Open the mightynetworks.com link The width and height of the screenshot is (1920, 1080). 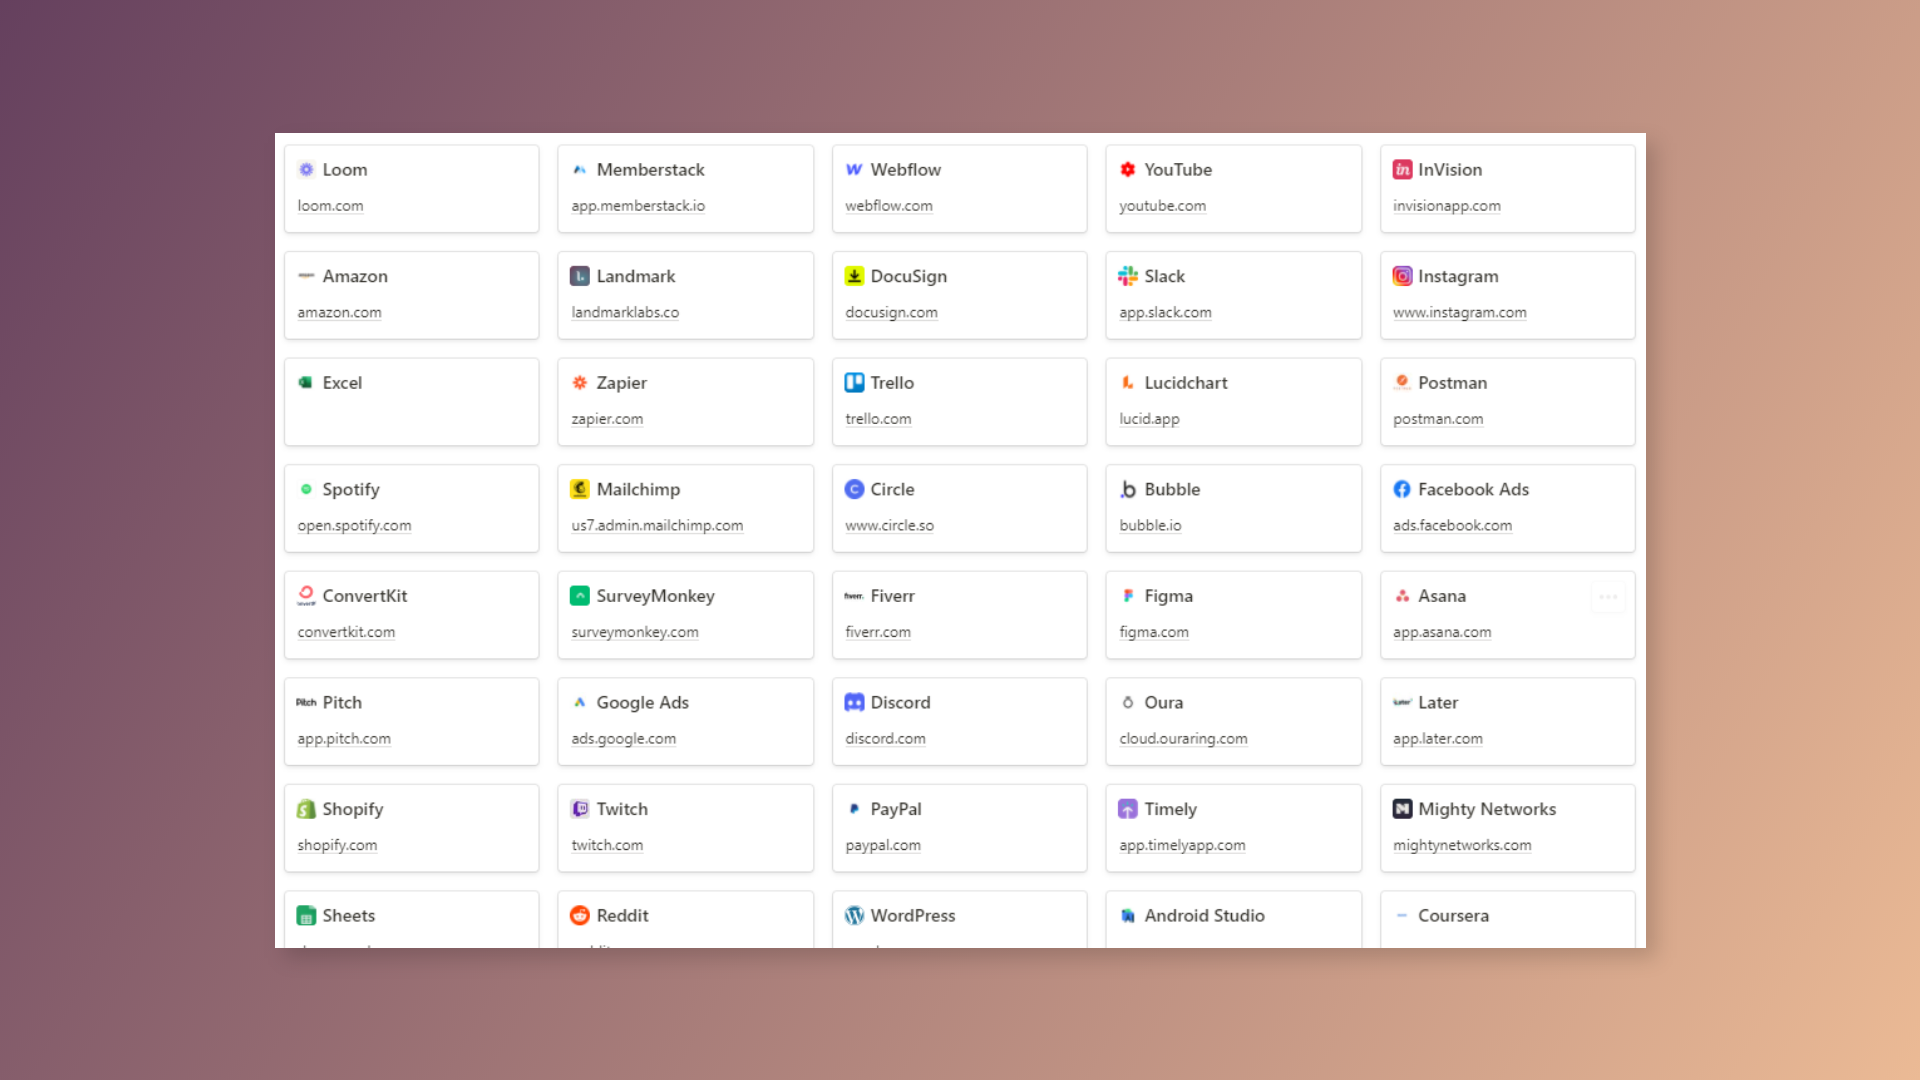point(1462,845)
